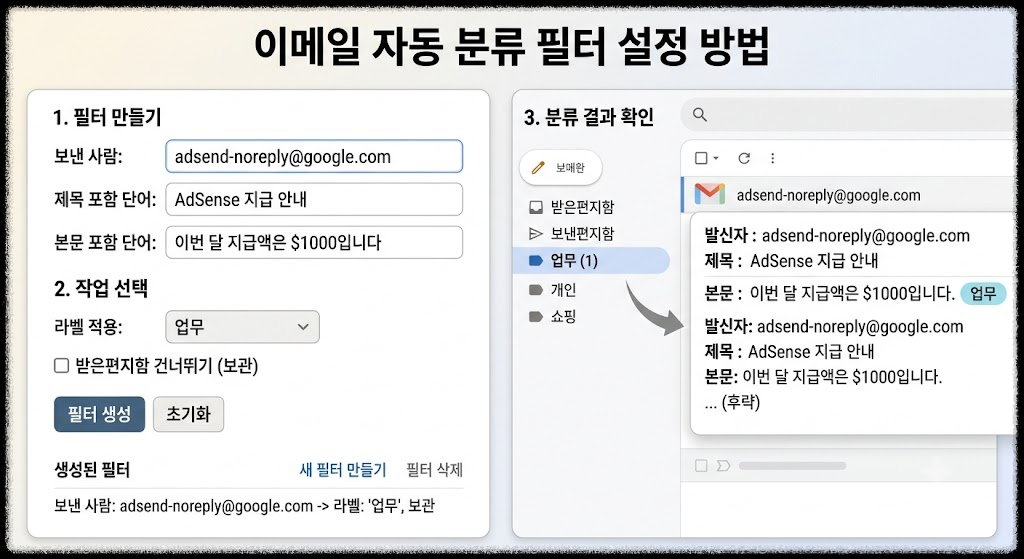
Task: Open the 보낸편지함 folder
Action: pos(572,234)
